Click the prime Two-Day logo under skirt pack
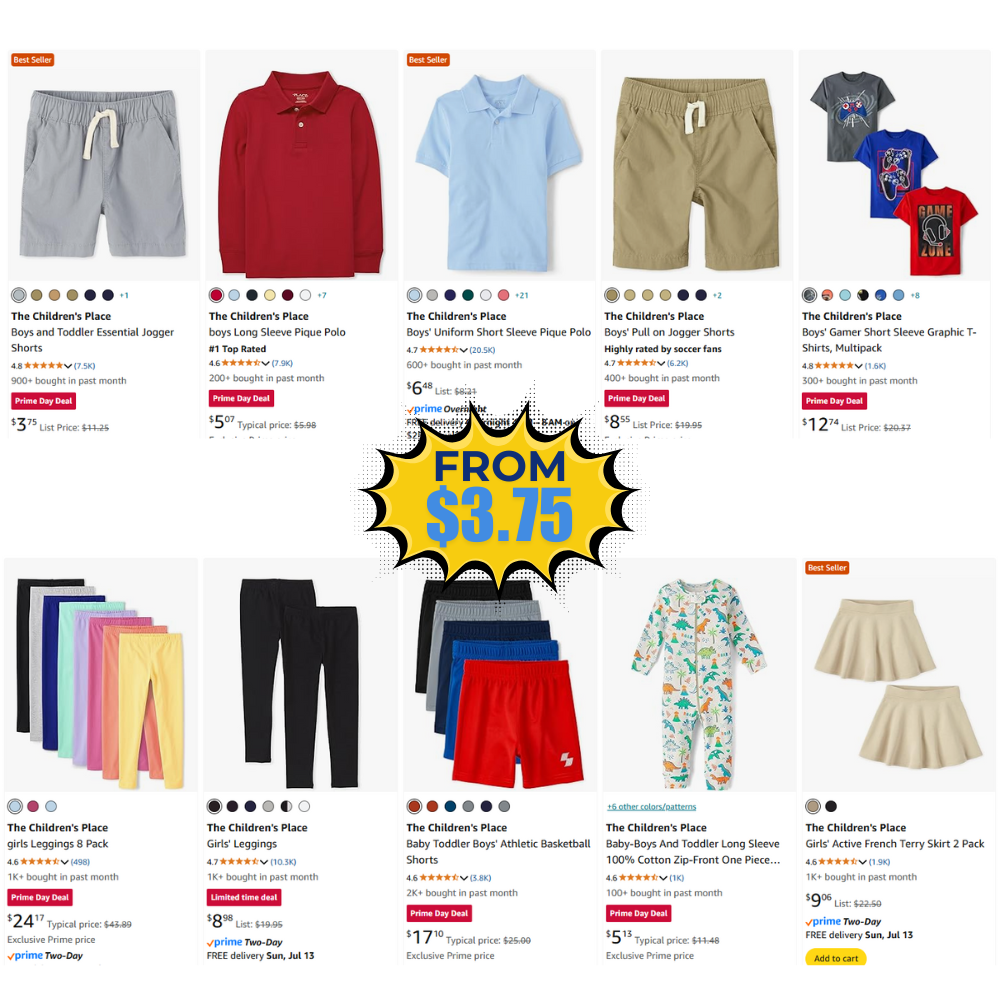Viewport: 1000px width, 1000px height. click(843, 922)
